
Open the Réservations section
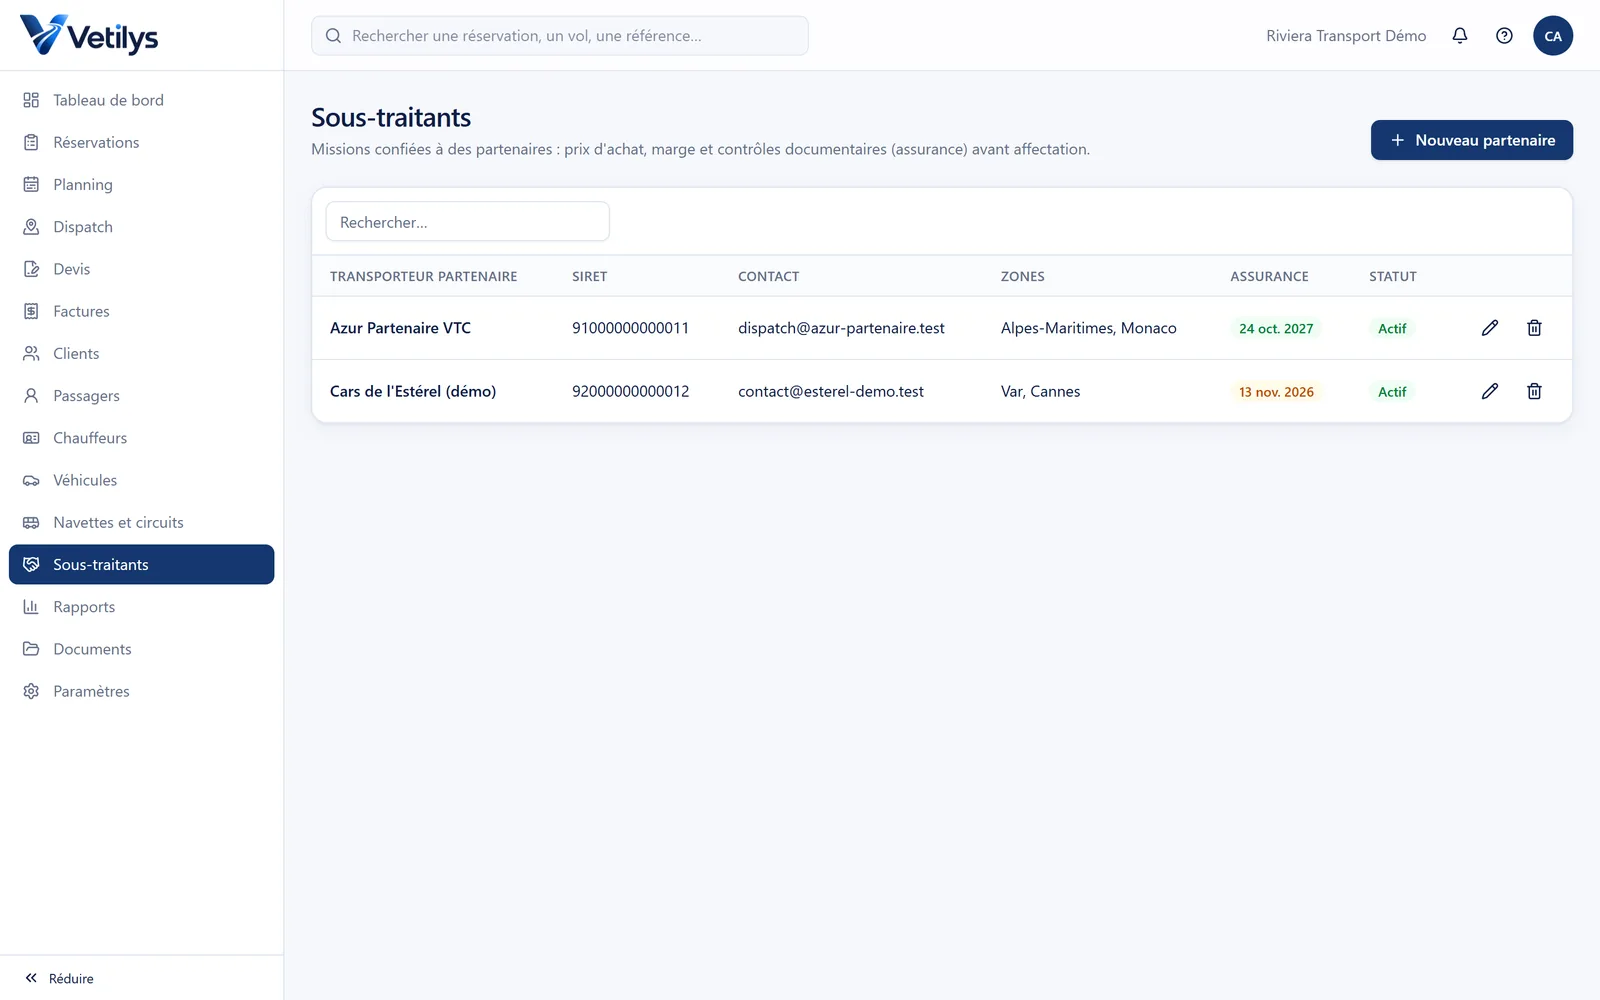[x=141, y=142]
